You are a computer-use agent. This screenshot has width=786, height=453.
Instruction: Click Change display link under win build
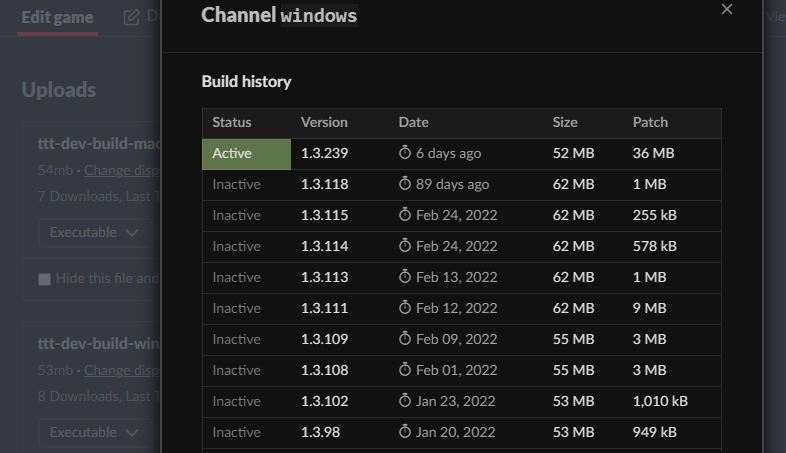[x=121, y=370]
